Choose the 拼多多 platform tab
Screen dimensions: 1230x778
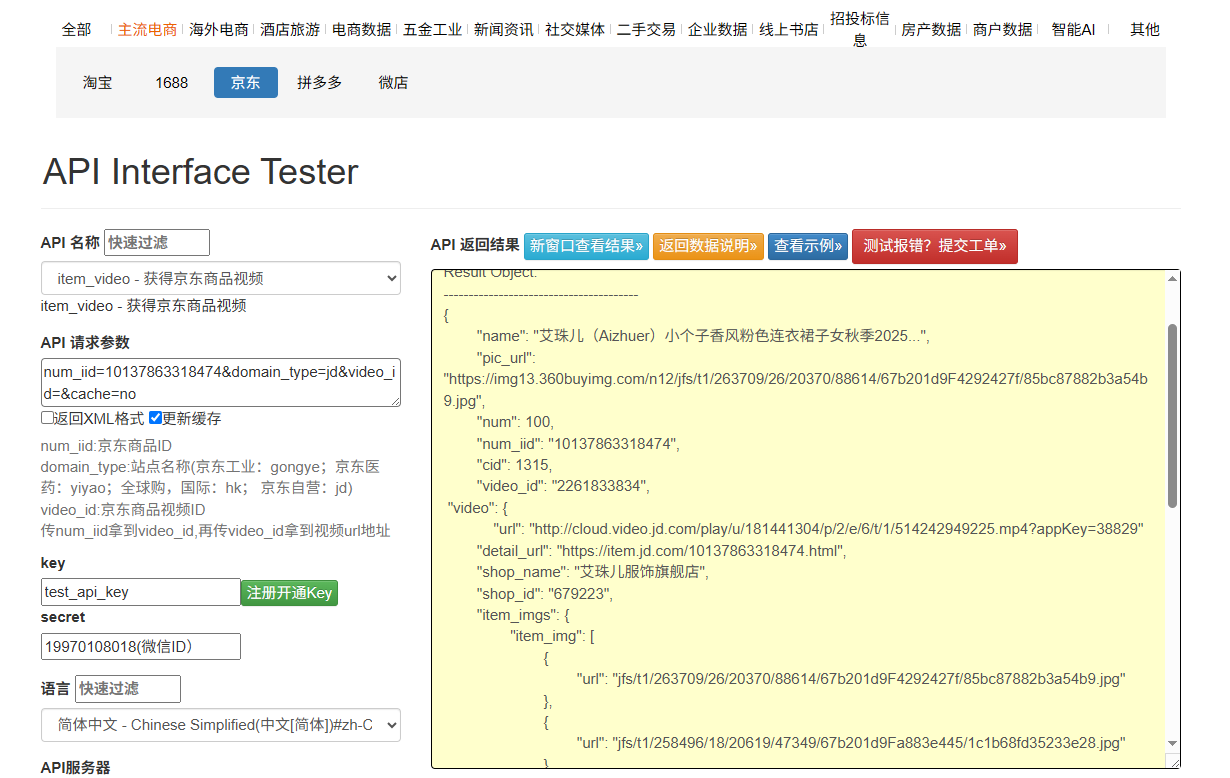(x=319, y=83)
